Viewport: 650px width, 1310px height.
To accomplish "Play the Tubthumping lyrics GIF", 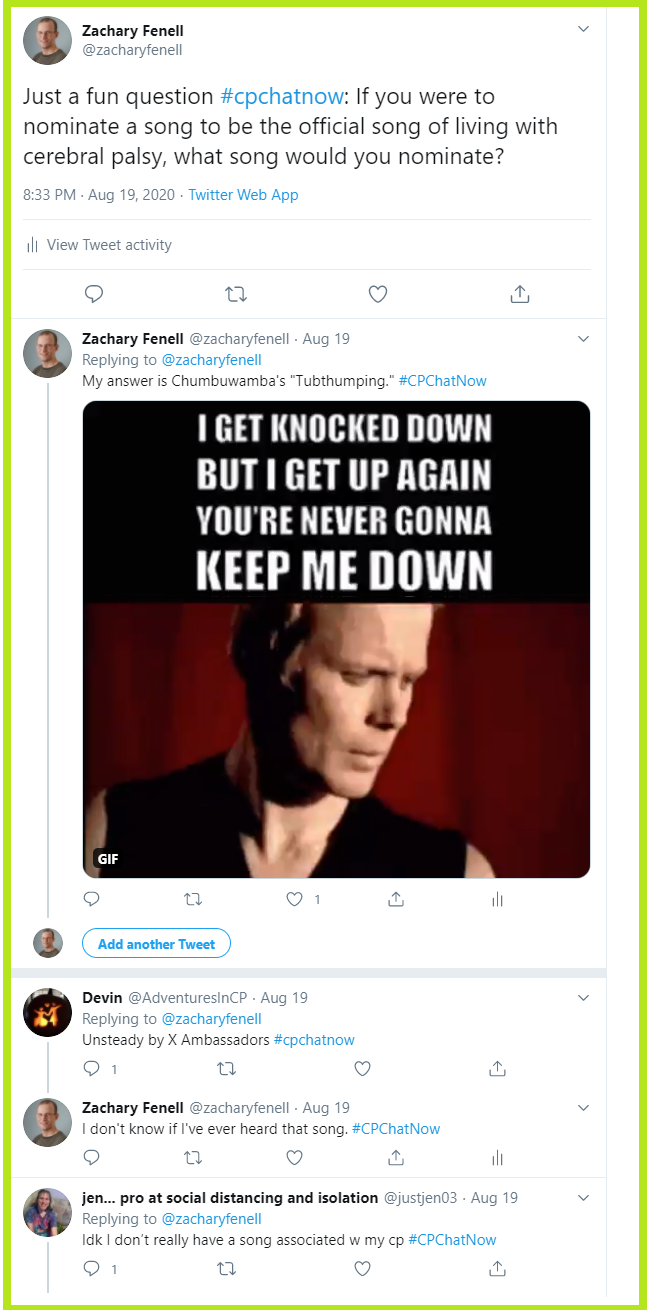I will (x=336, y=639).
